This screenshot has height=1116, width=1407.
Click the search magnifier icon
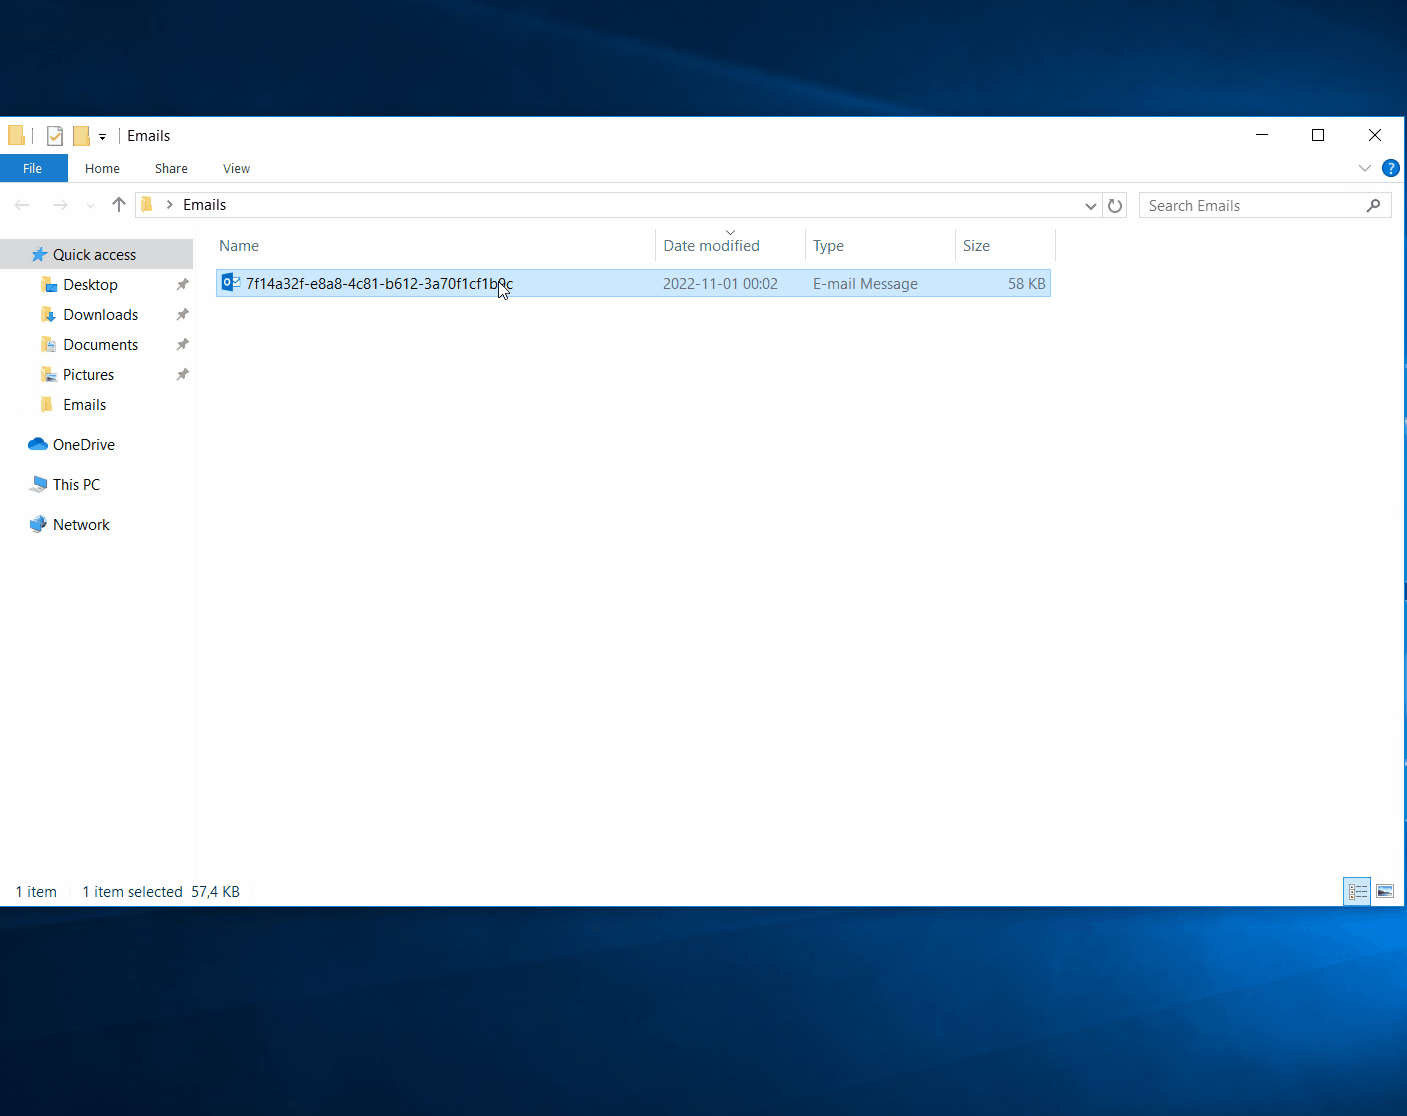(x=1374, y=205)
